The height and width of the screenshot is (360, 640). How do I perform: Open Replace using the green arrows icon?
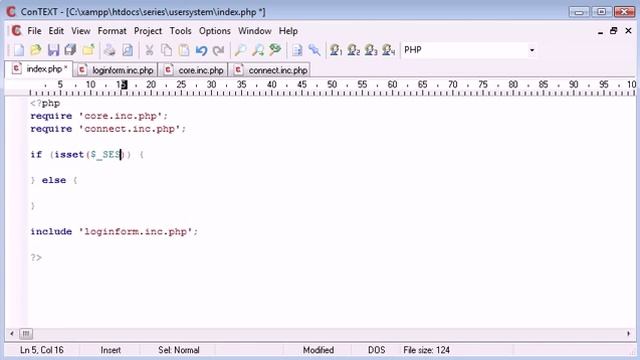276,50
